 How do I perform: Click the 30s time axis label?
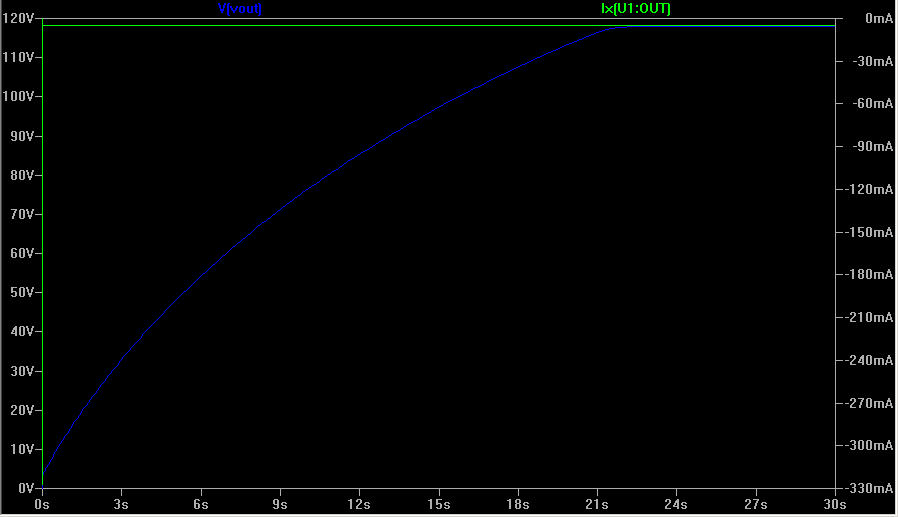[x=834, y=504]
